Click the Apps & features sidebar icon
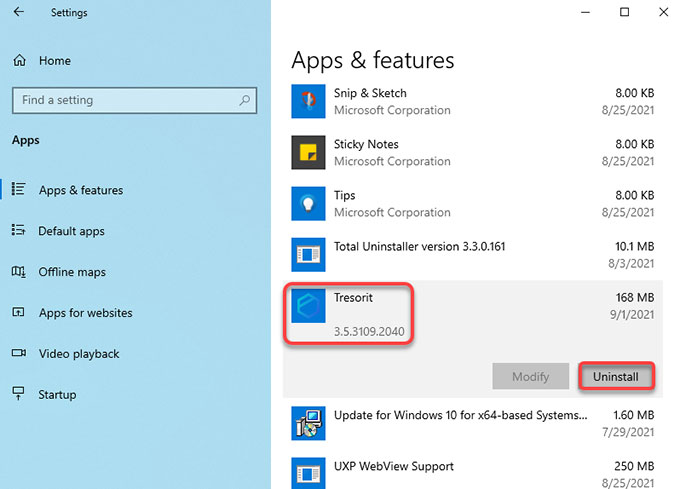 [x=18, y=189]
